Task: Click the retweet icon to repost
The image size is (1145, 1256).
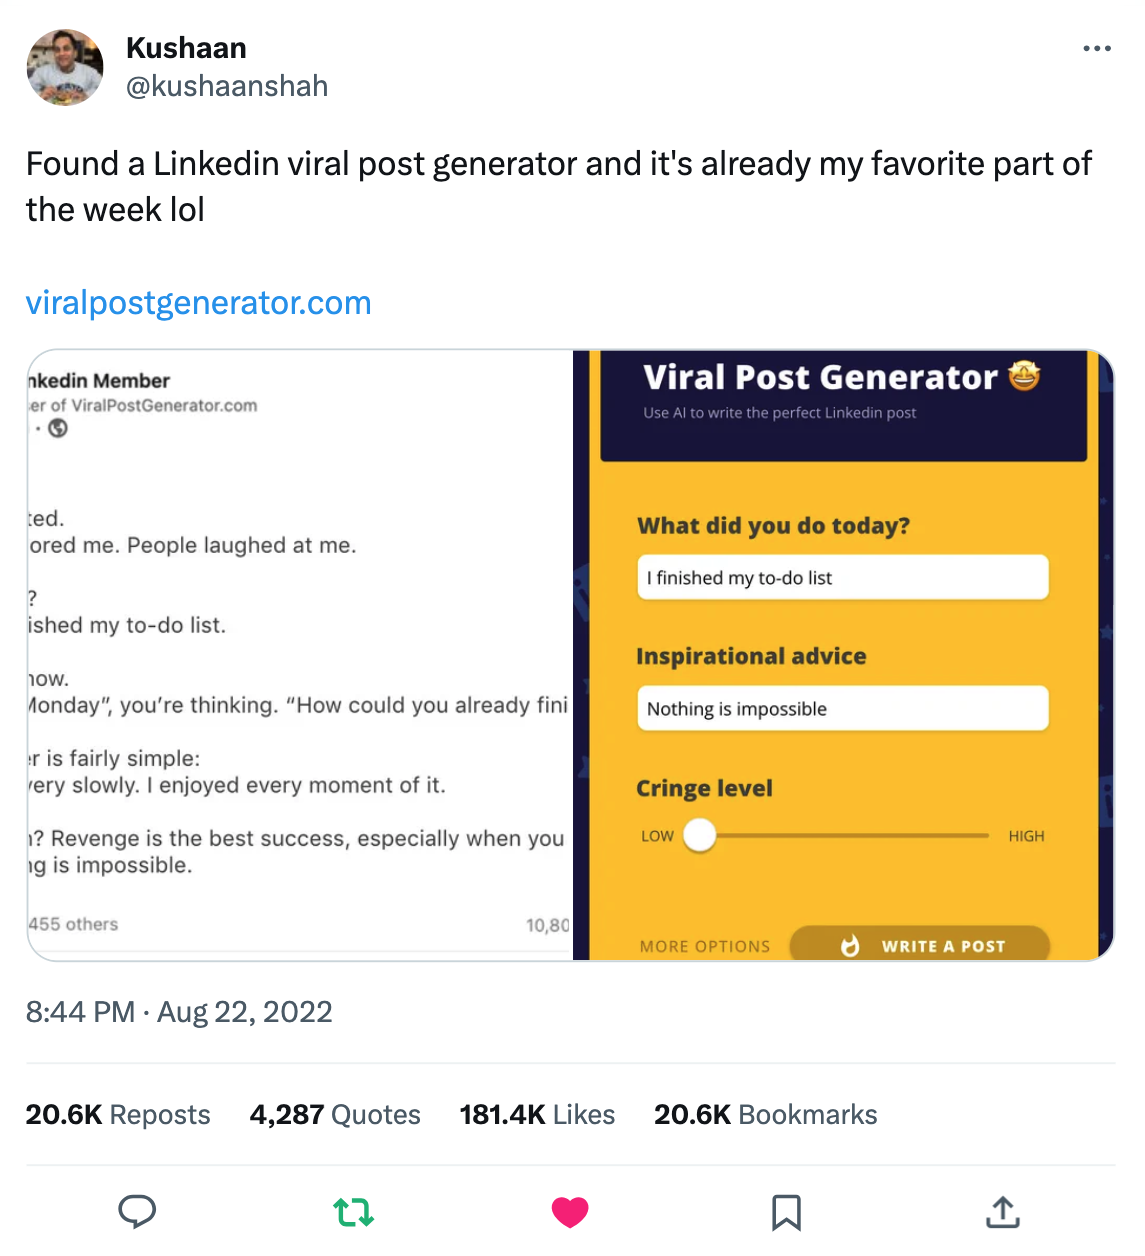Action: (353, 1212)
